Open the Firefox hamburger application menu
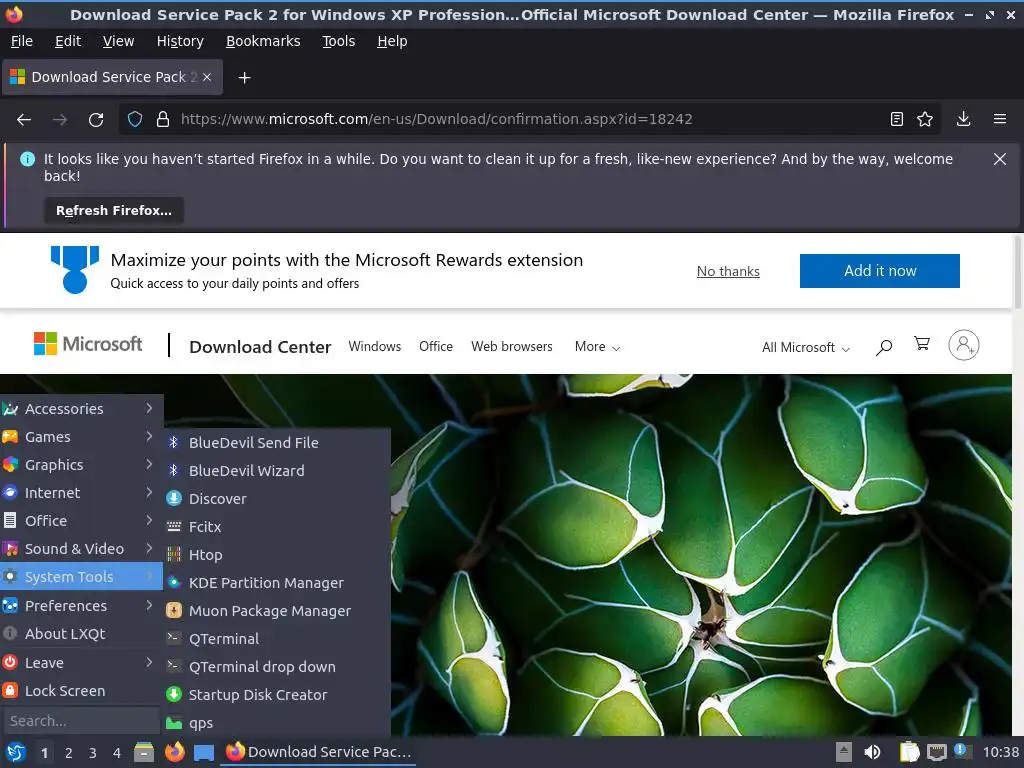1024x768 pixels. point(1000,120)
